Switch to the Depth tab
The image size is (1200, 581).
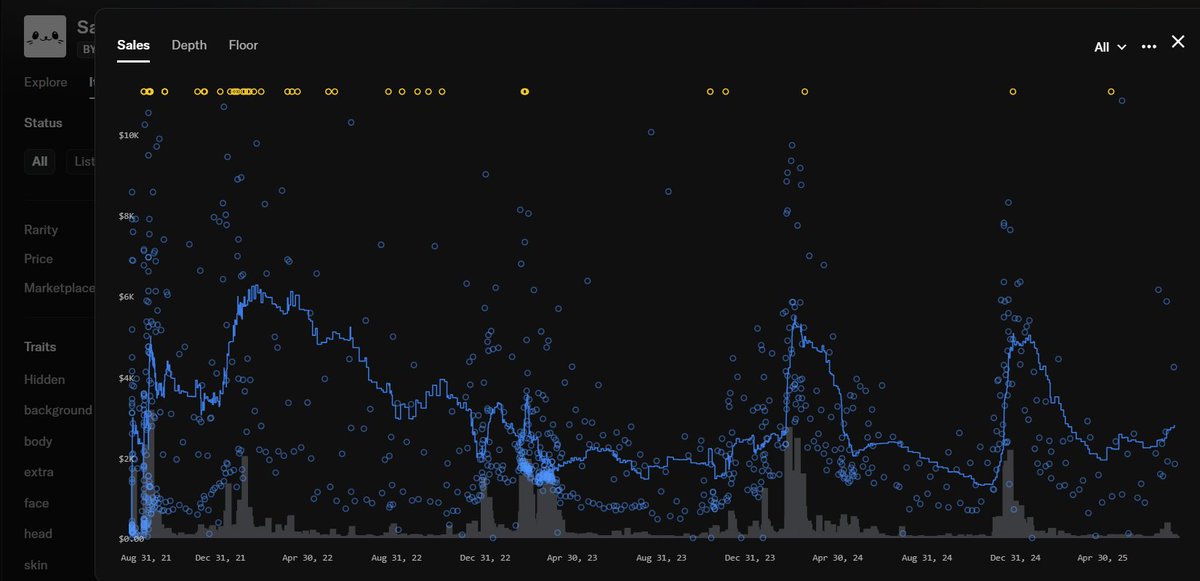(x=188, y=45)
